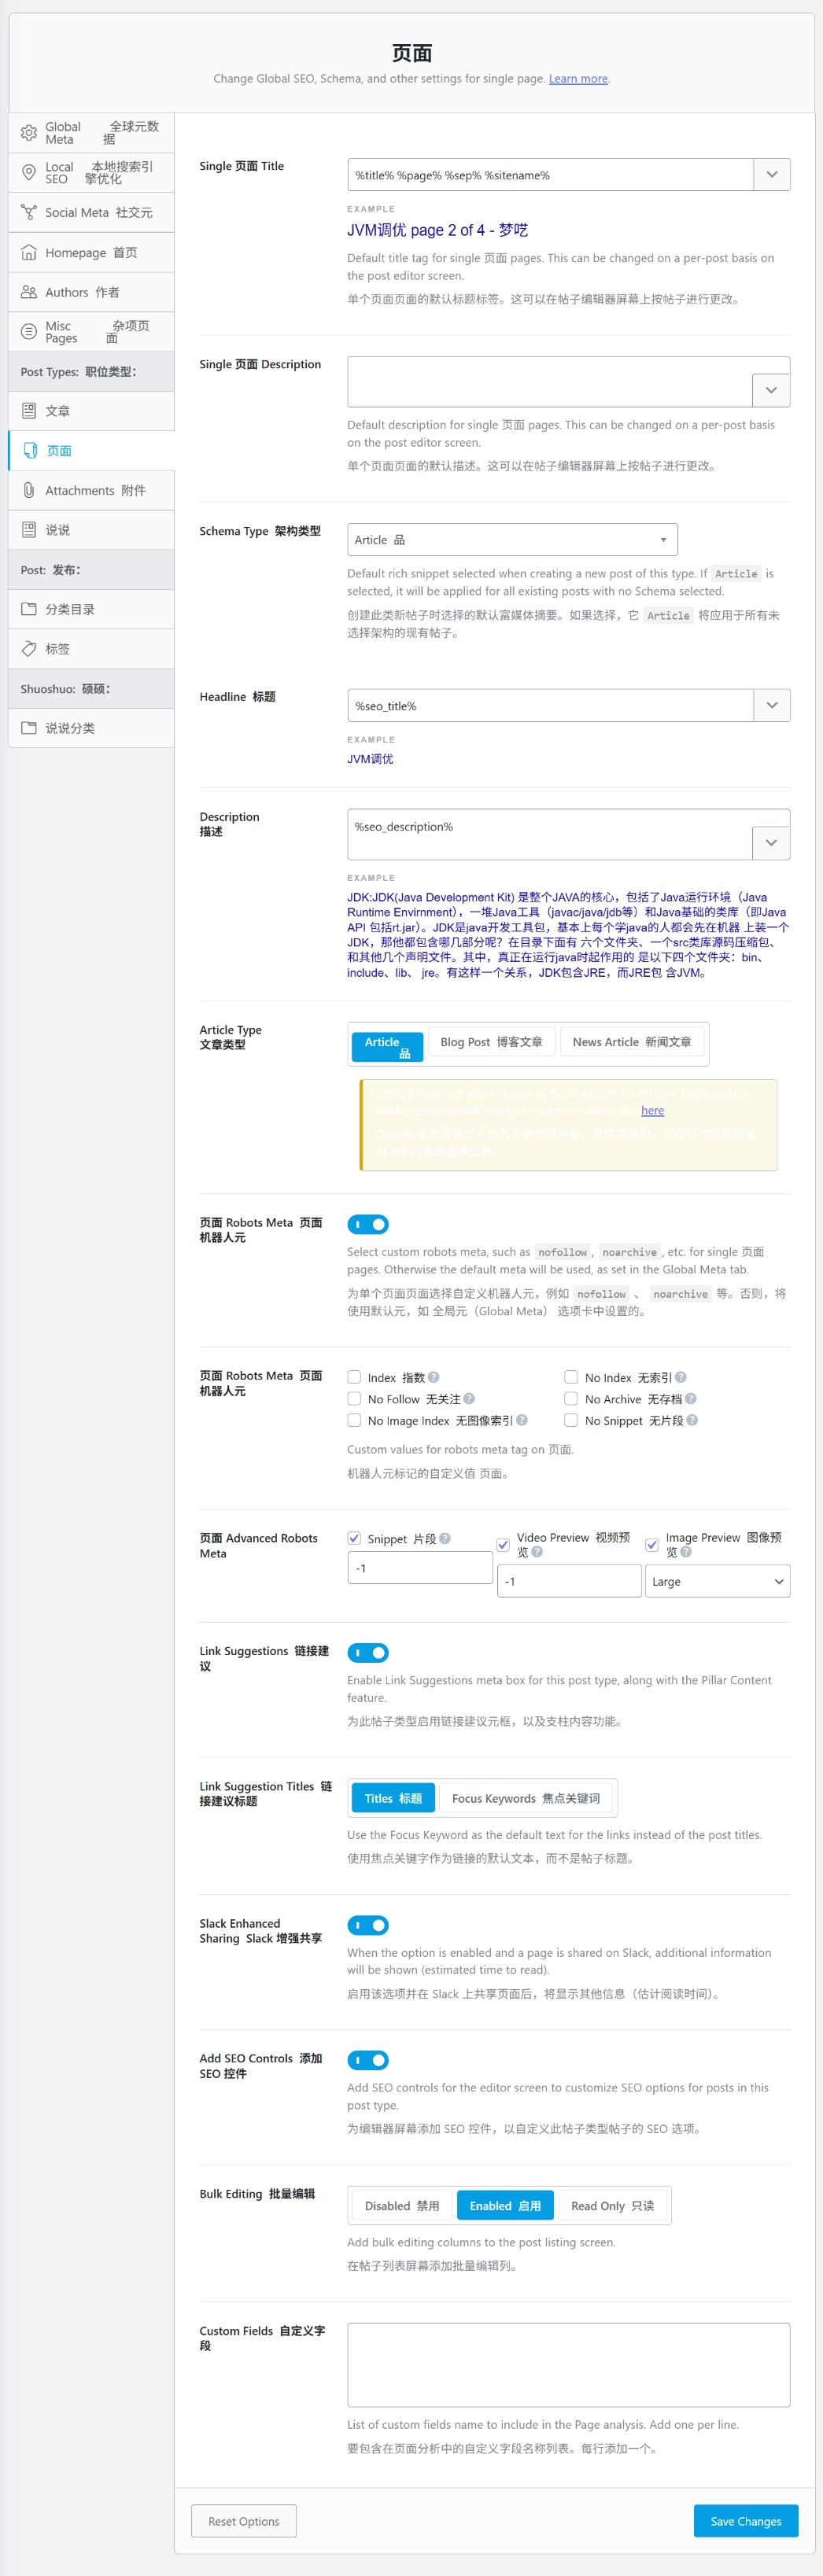Screen dimensions: 823x2576
Task: Click help icon beside No Follow
Action: pos(469,1399)
